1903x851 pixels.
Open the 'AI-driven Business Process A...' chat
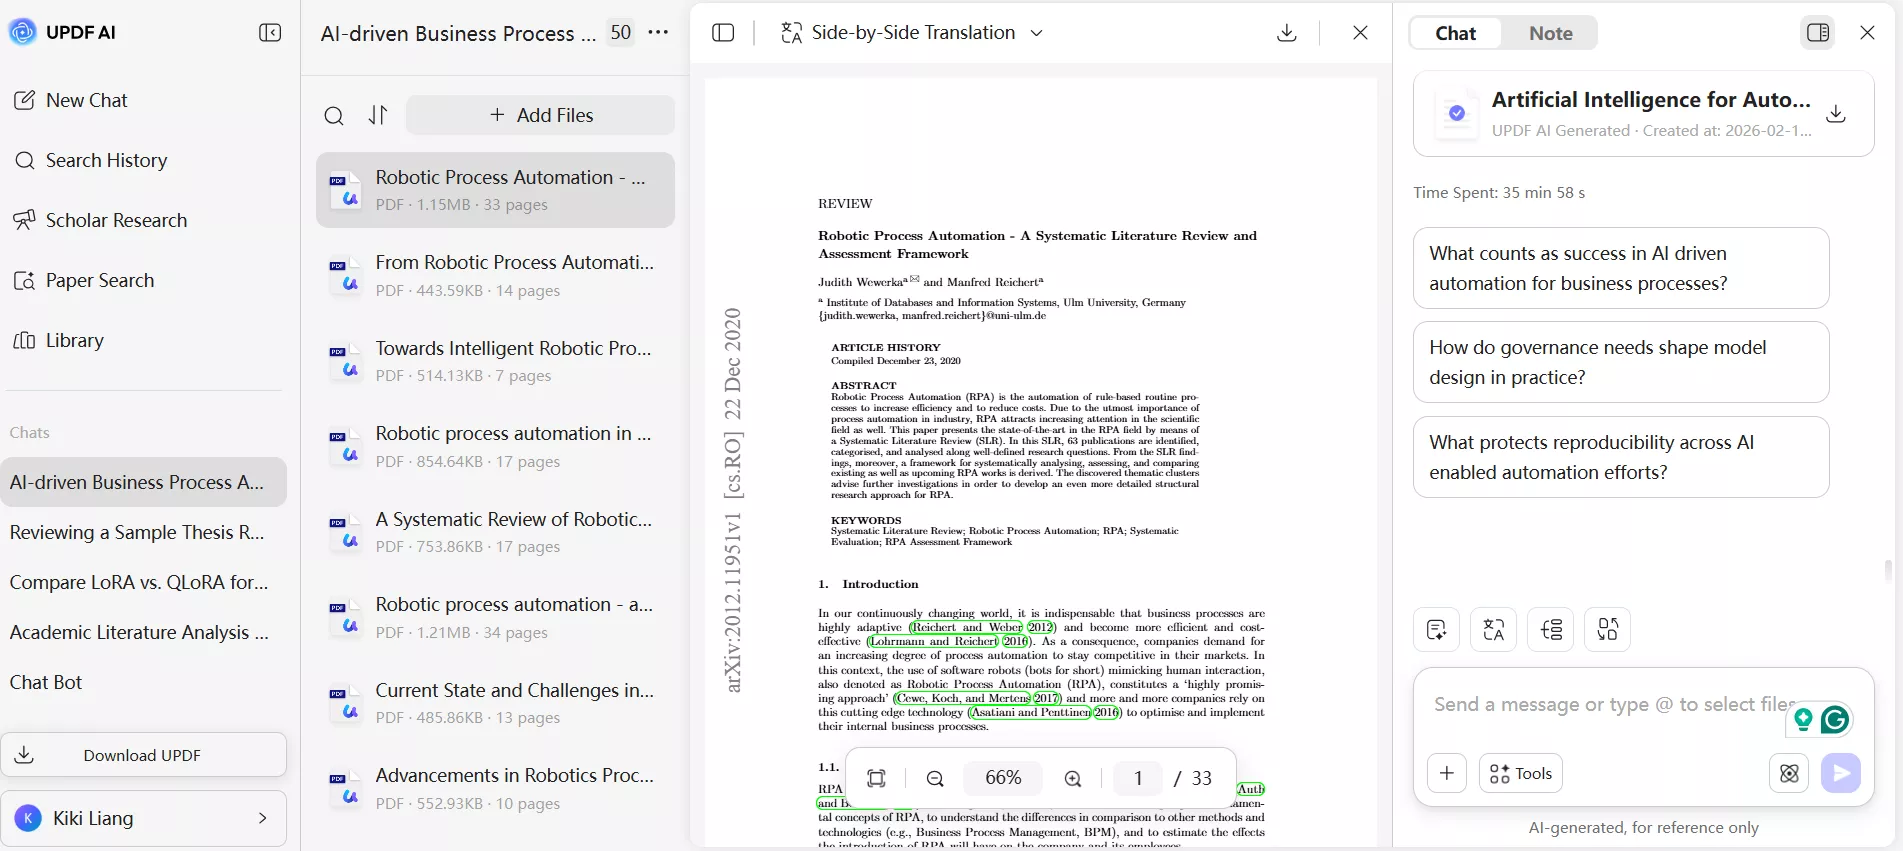143,482
